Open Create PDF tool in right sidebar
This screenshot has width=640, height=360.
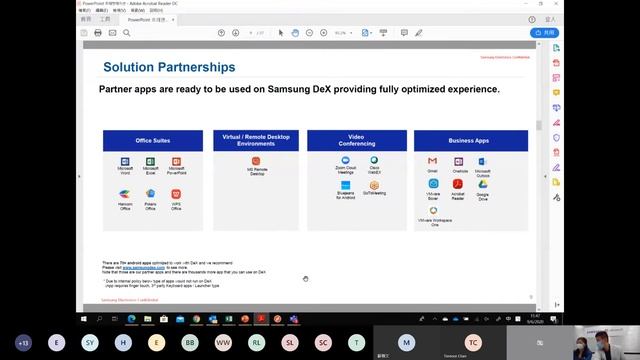click(x=556, y=63)
